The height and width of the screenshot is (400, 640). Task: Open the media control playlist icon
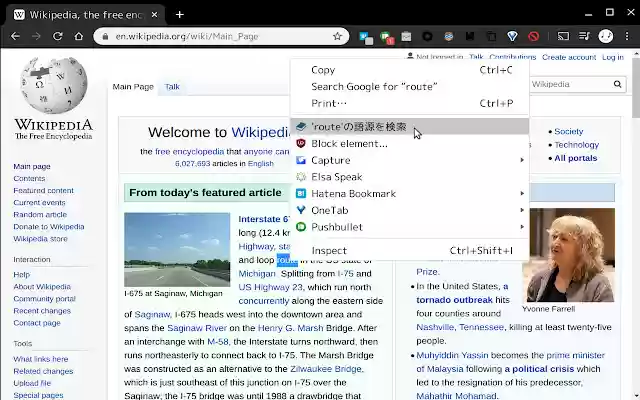point(584,36)
